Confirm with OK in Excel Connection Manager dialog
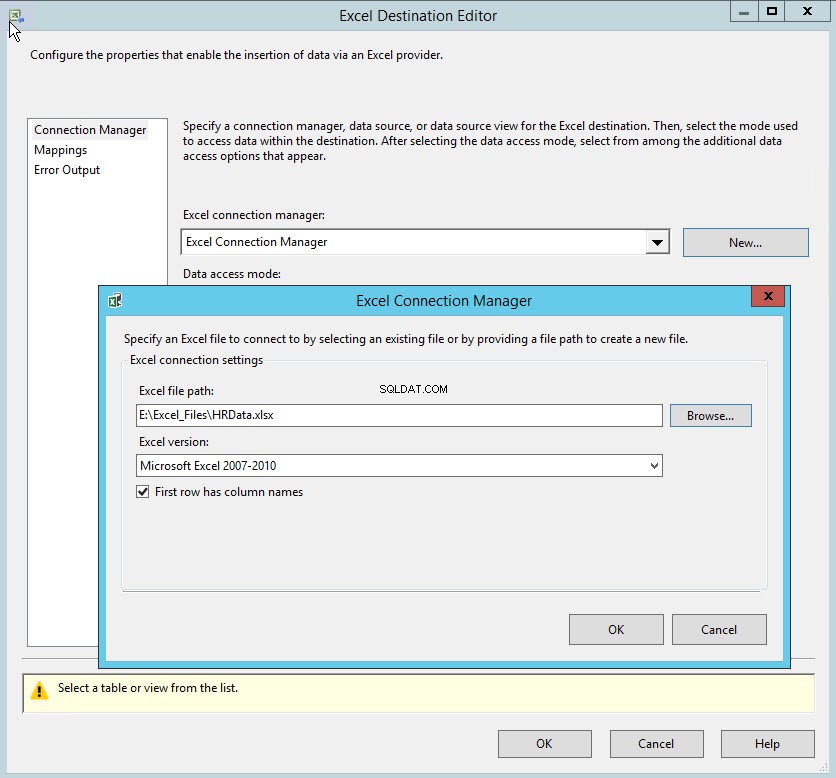The image size is (836, 778). [x=616, y=629]
